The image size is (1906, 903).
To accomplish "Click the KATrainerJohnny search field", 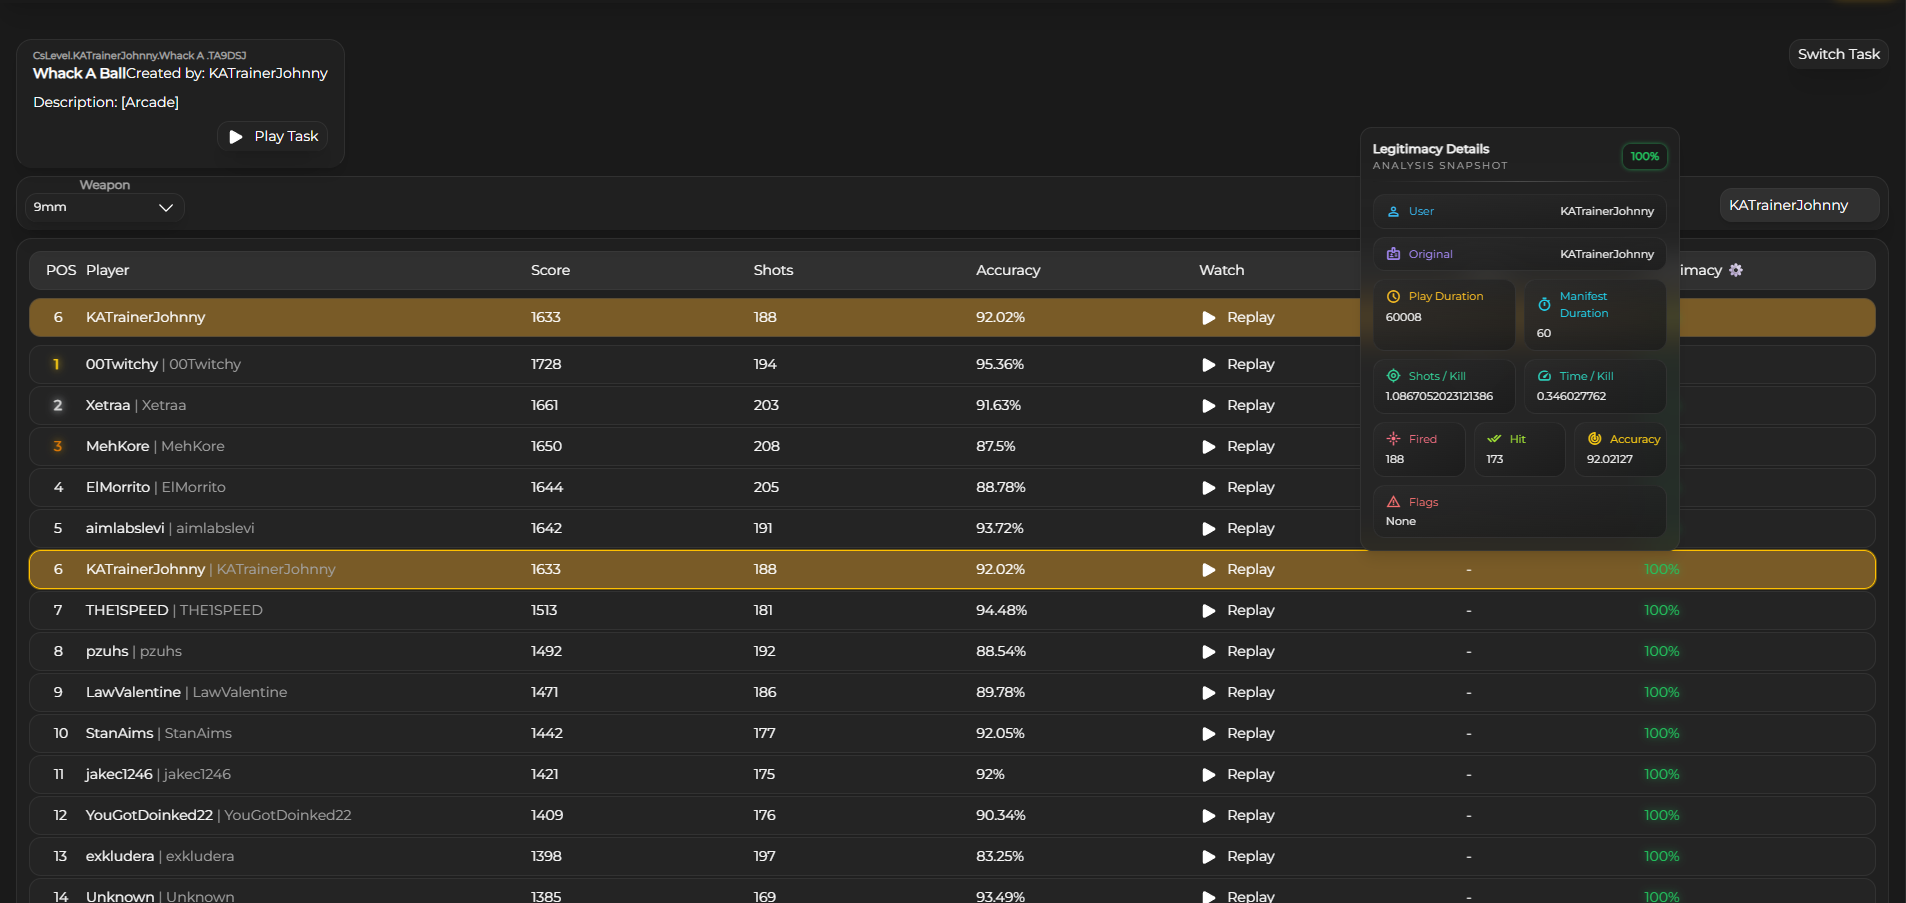I will [x=1799, y=205].
